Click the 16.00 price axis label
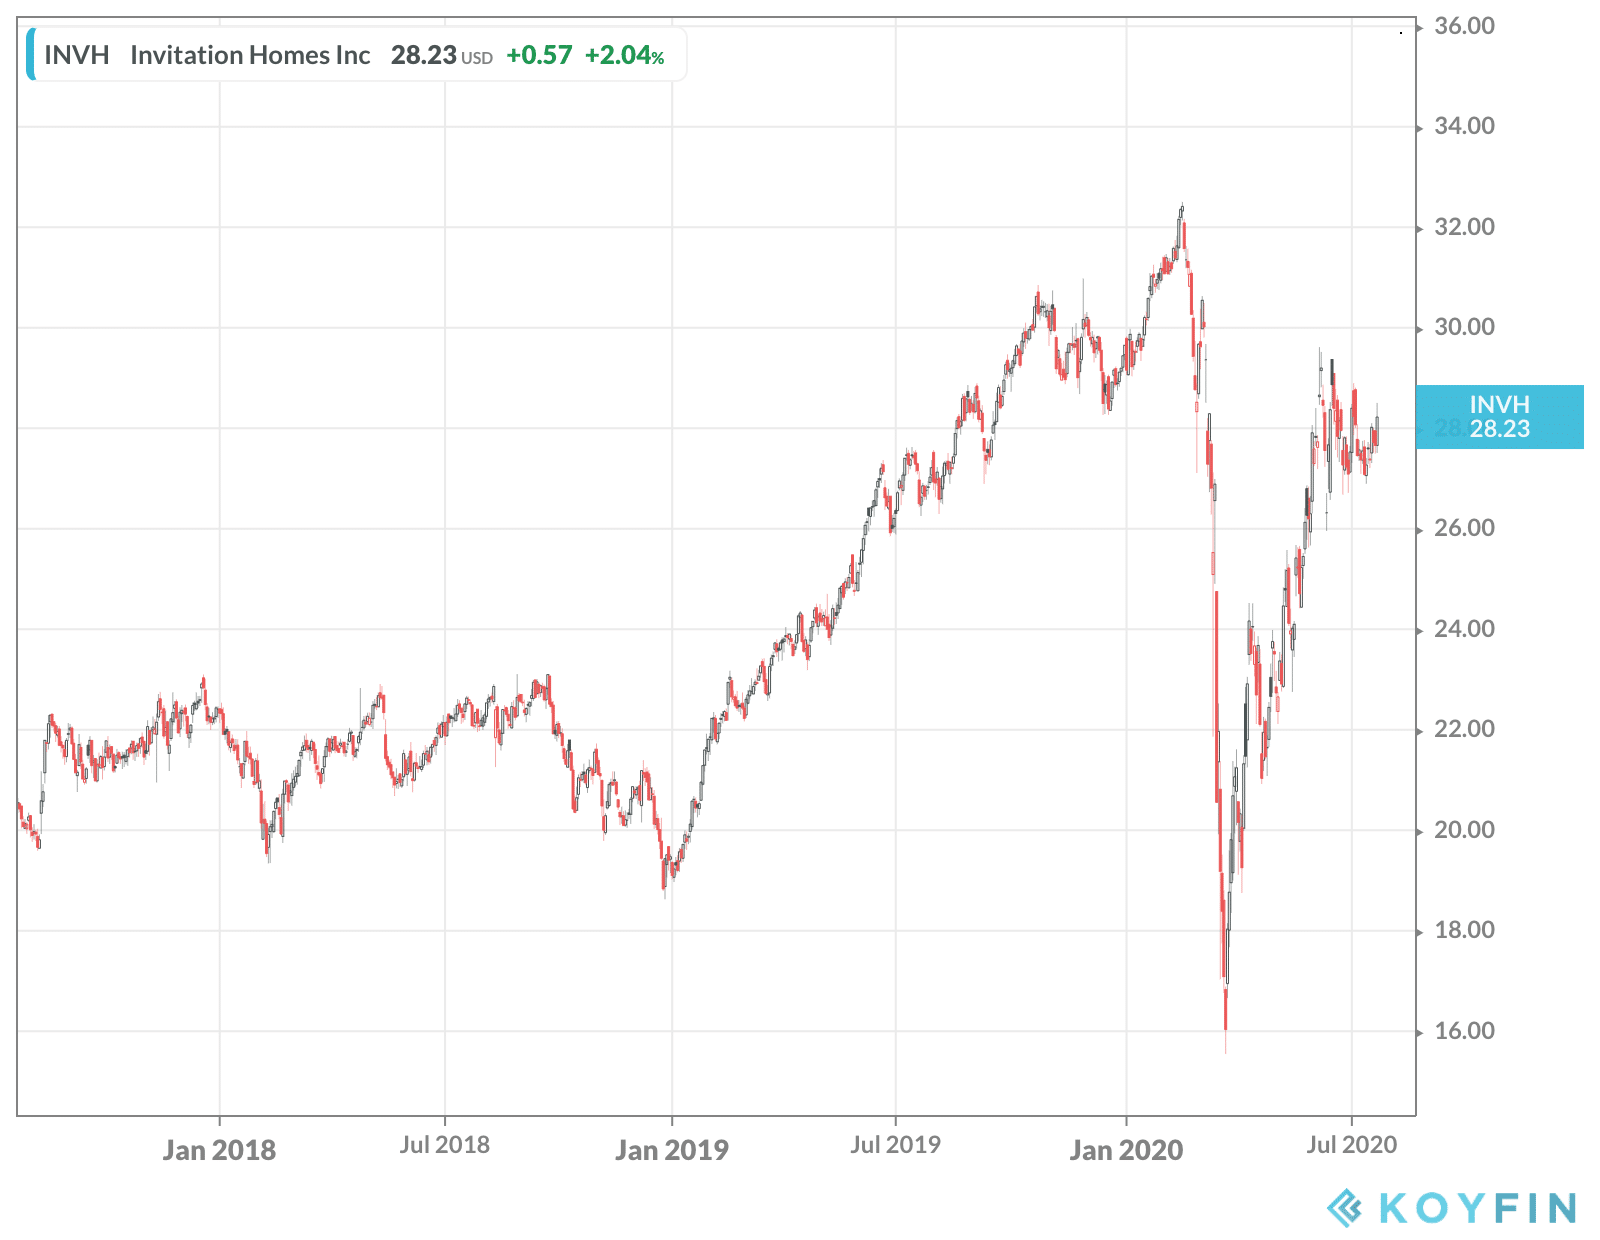Image resolution: width=1600 pixels, height=1240 pixels. tap(1464, 1032)
